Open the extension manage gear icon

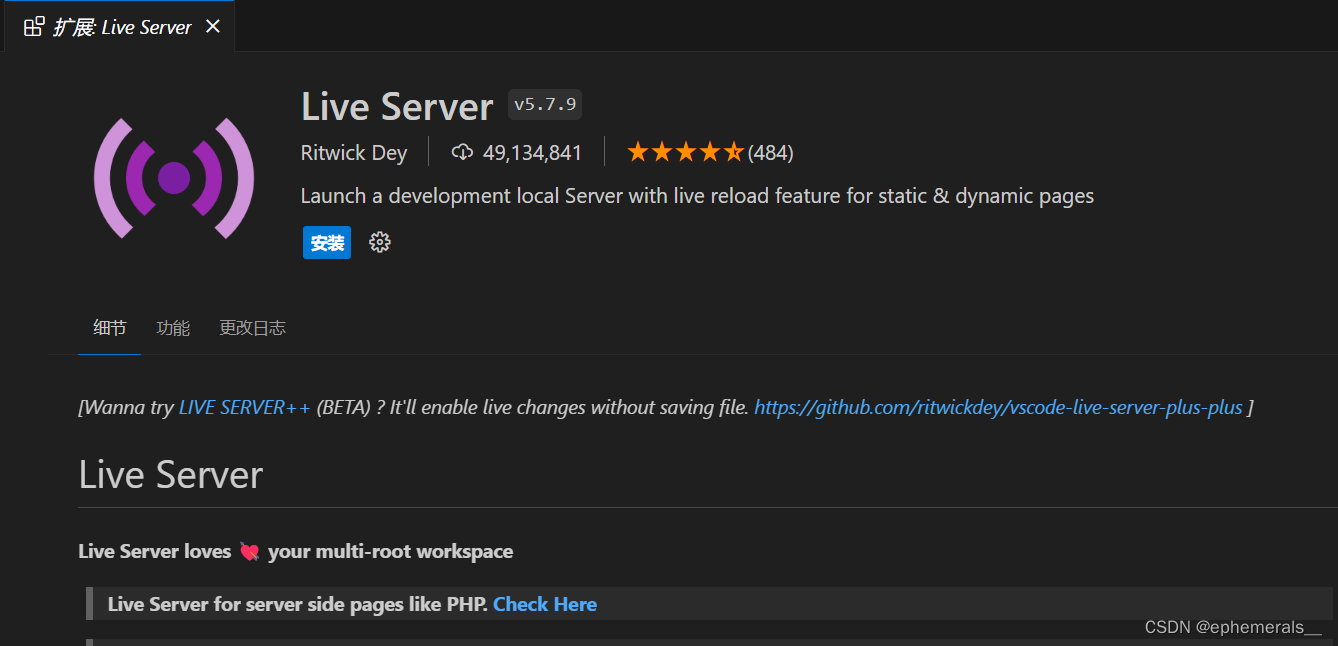(x=379, y=242)
